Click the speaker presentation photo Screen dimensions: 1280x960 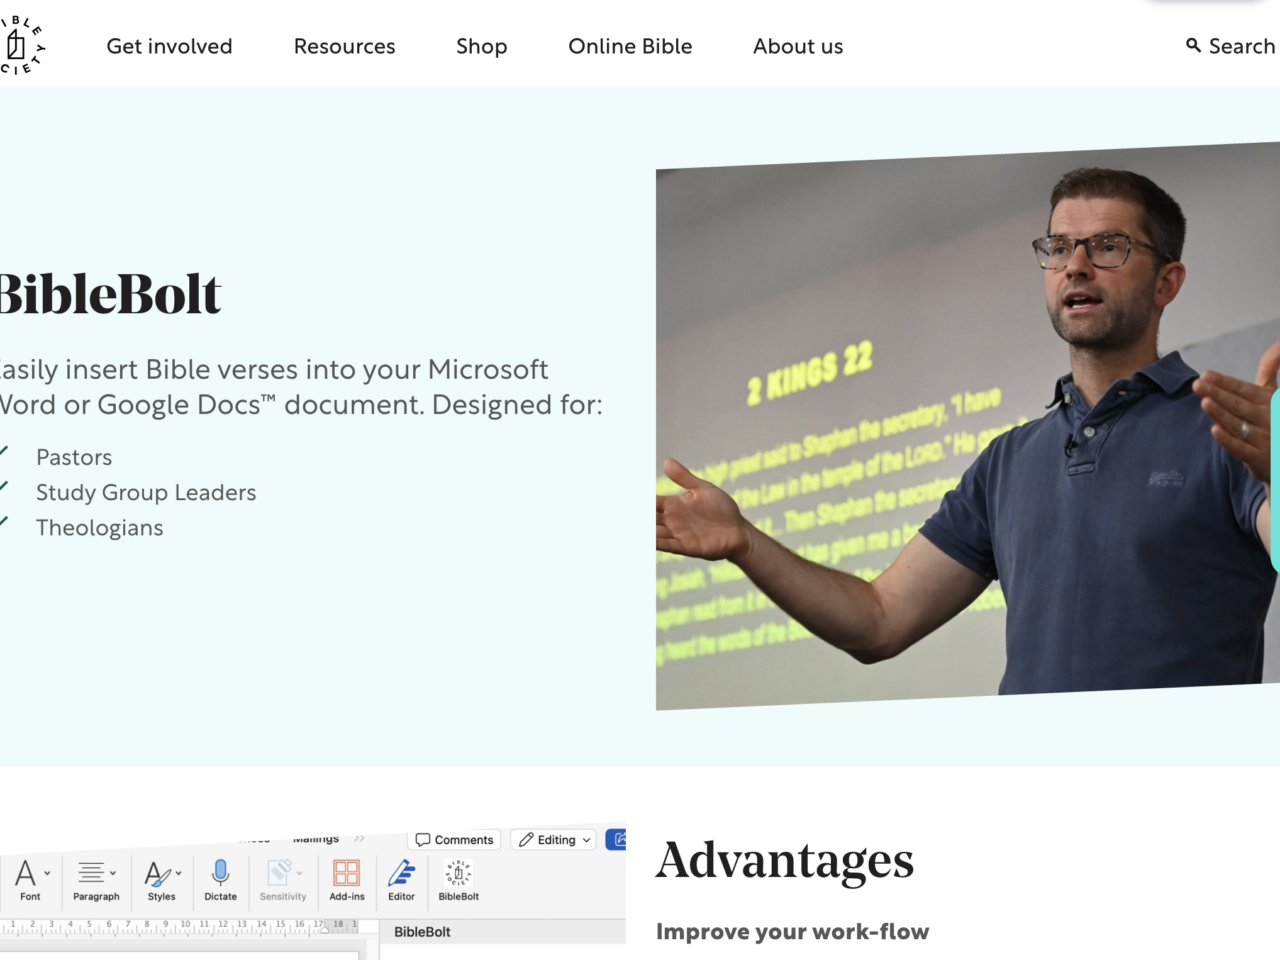pos(967,426)
